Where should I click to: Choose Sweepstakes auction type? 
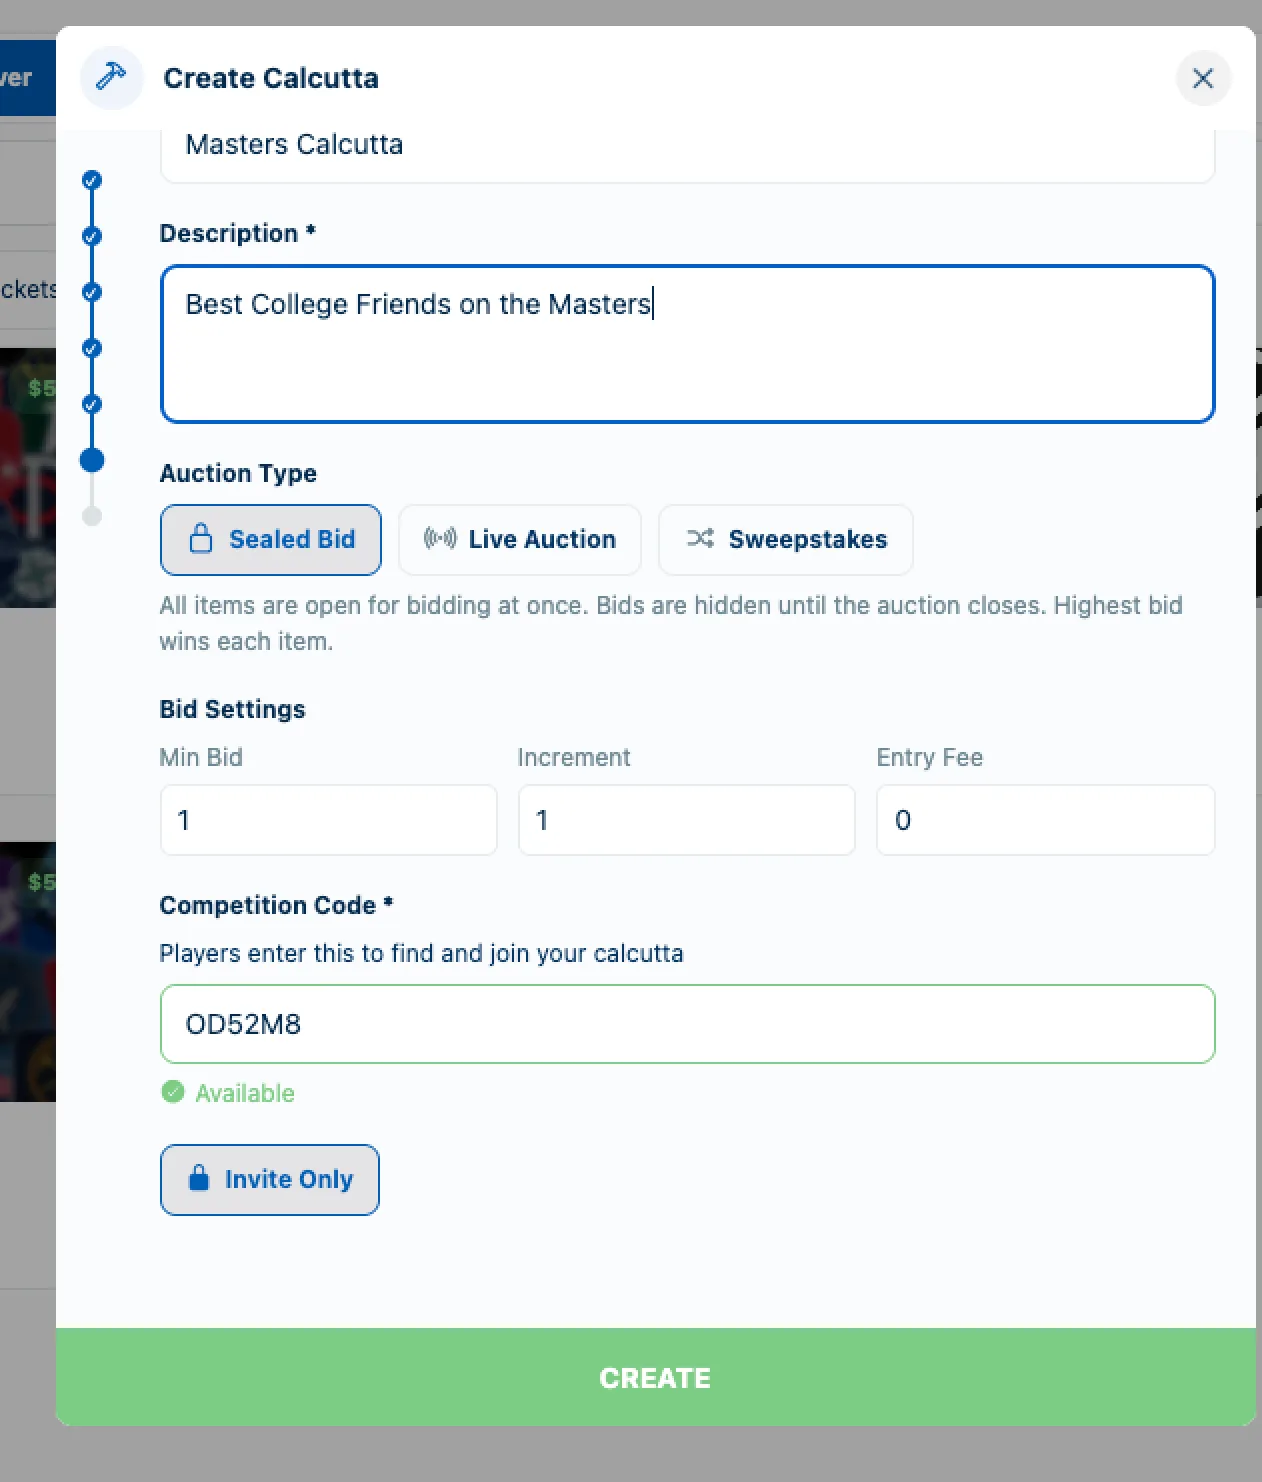pyautogui.click(x=786, y=540)
